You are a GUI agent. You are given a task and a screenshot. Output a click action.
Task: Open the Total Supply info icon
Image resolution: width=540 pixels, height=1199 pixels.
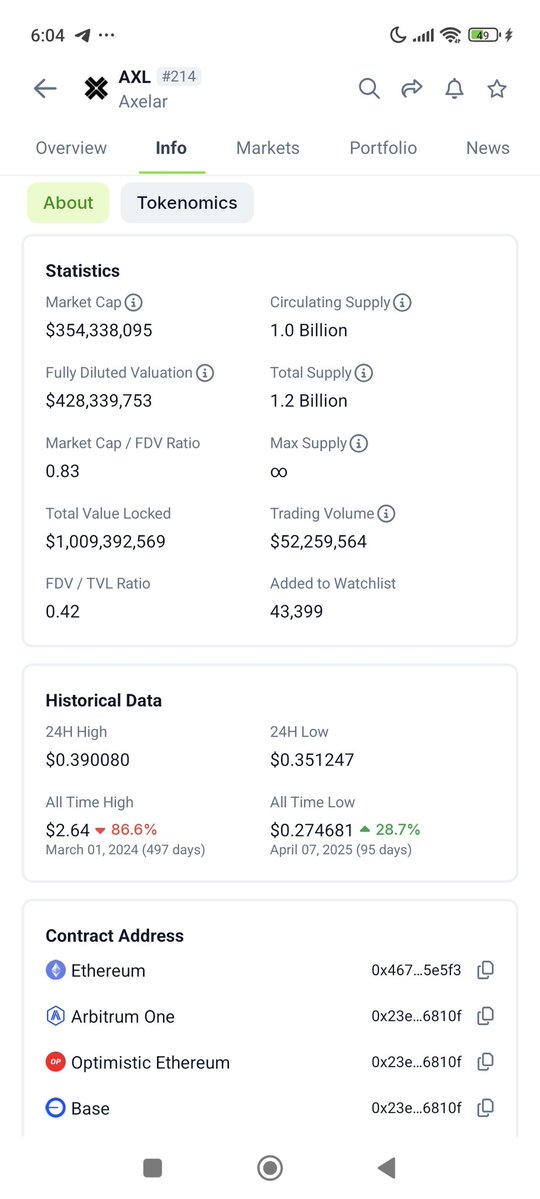(x=364, y=373)
